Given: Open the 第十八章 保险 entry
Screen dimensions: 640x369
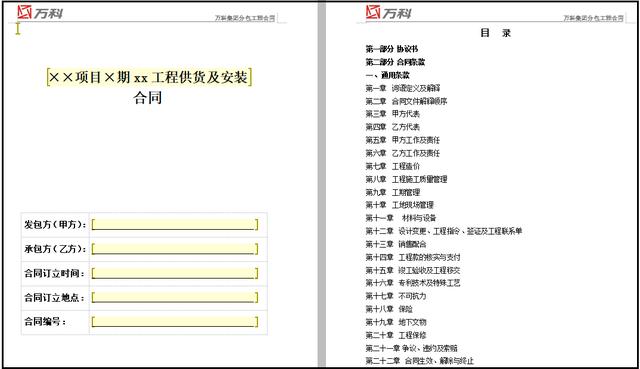Looking at the screenshot, I should click(389, 309).
